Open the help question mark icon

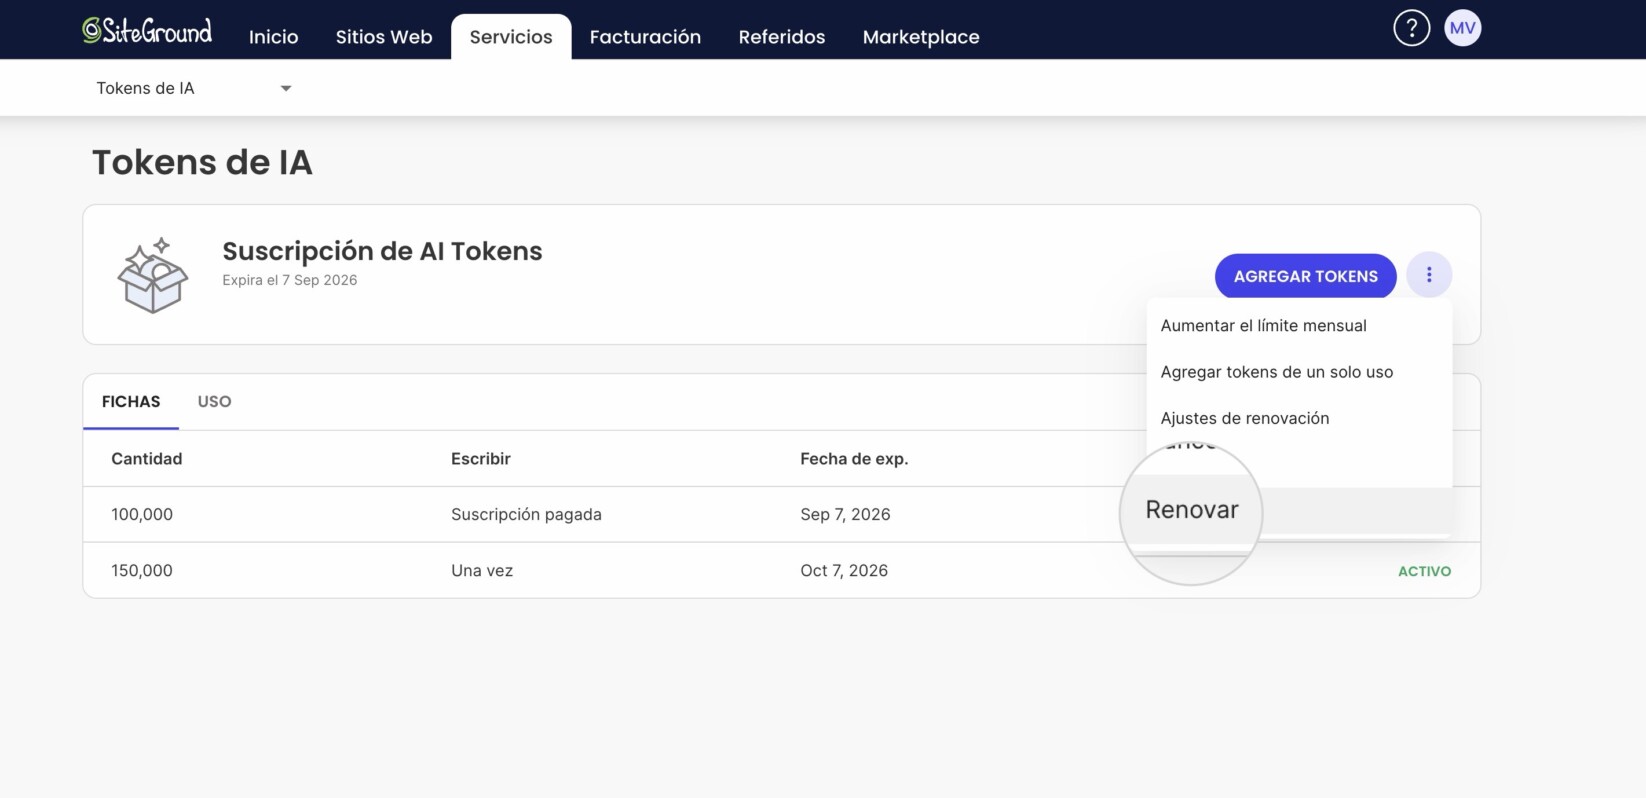[x=1411, y=28]
